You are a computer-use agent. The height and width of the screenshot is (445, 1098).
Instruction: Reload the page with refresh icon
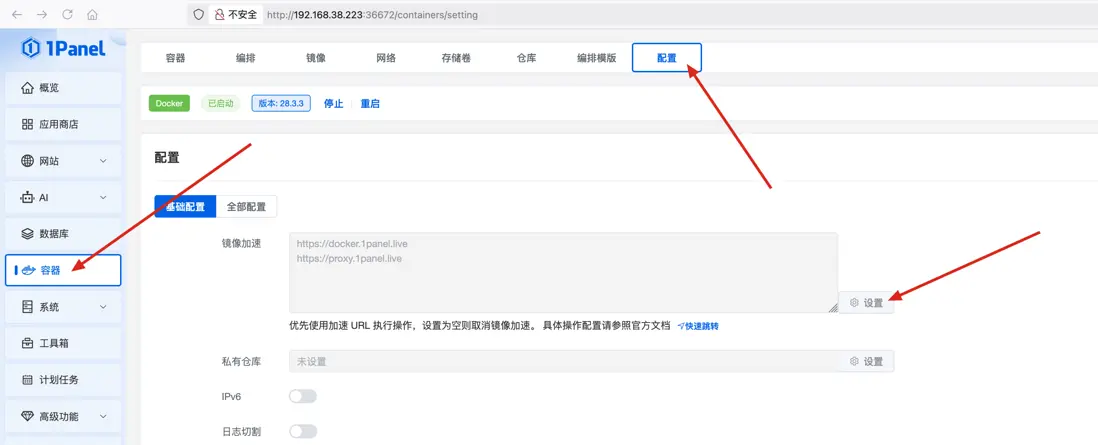(x=67, y=14)
